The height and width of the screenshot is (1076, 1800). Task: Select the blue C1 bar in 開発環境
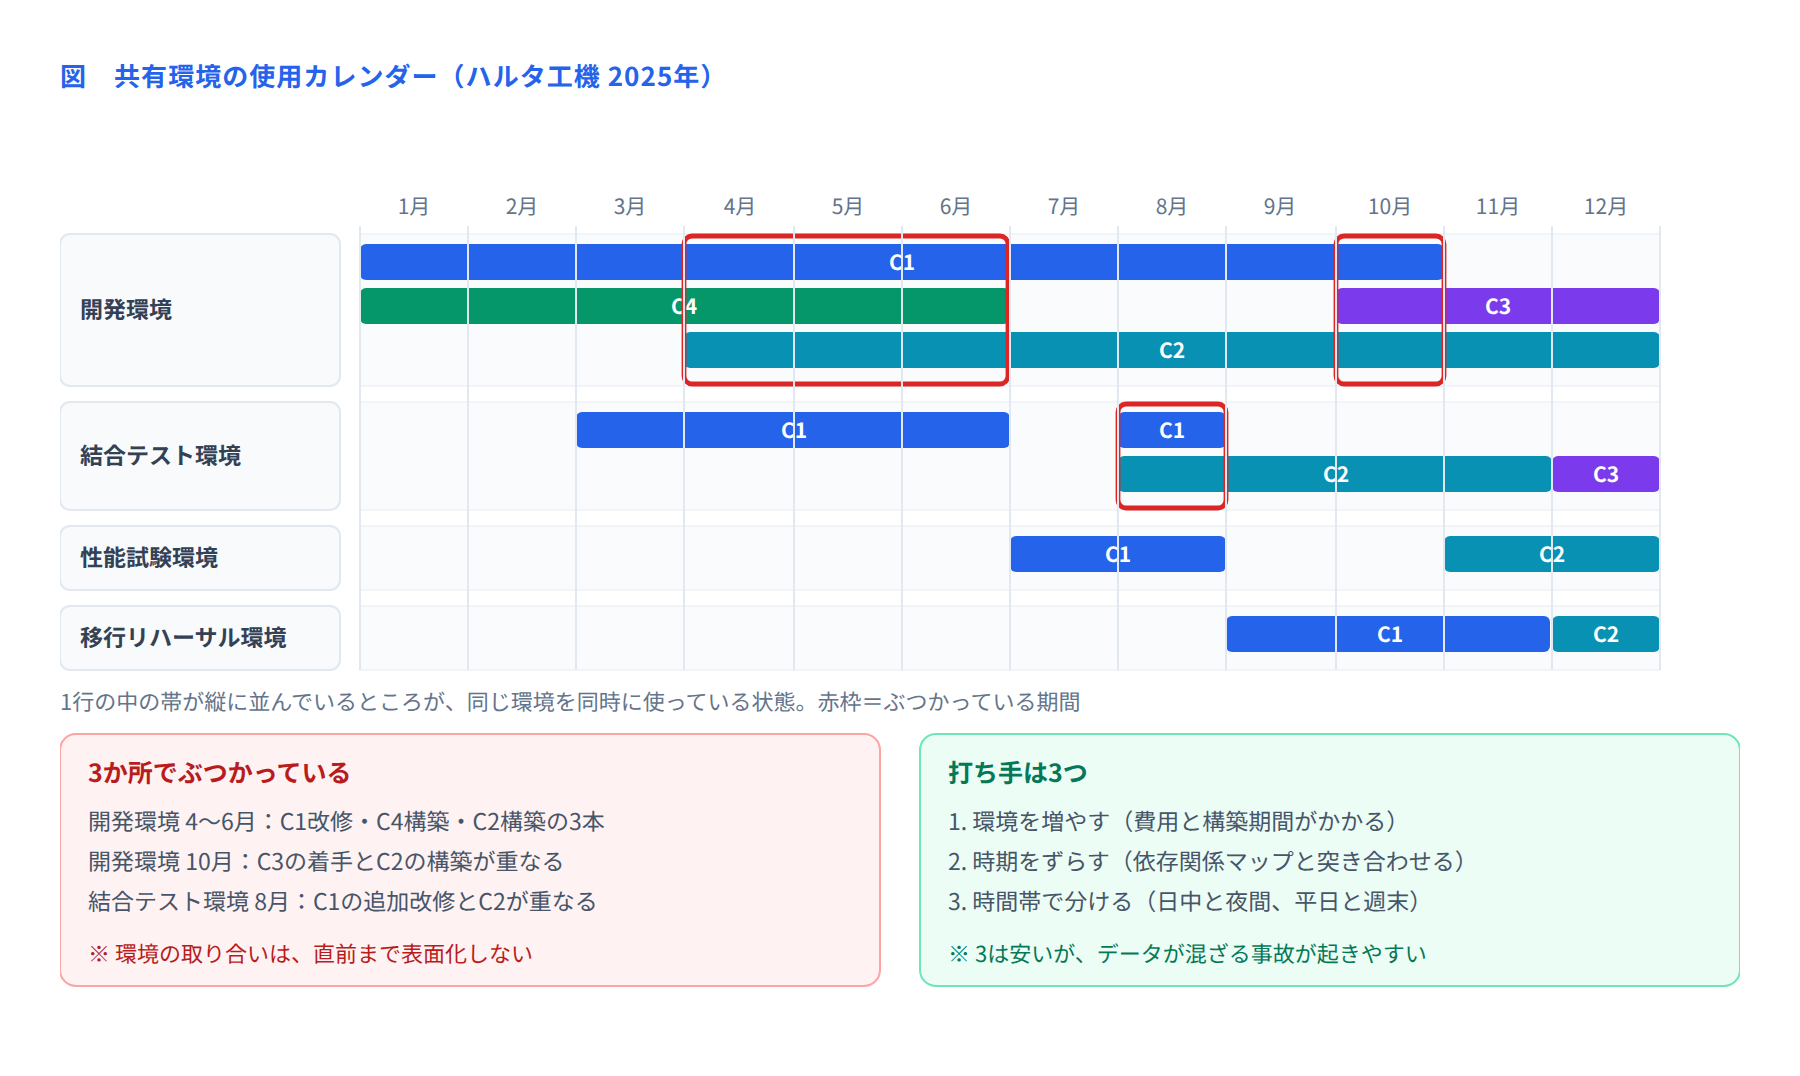(901, 262)
